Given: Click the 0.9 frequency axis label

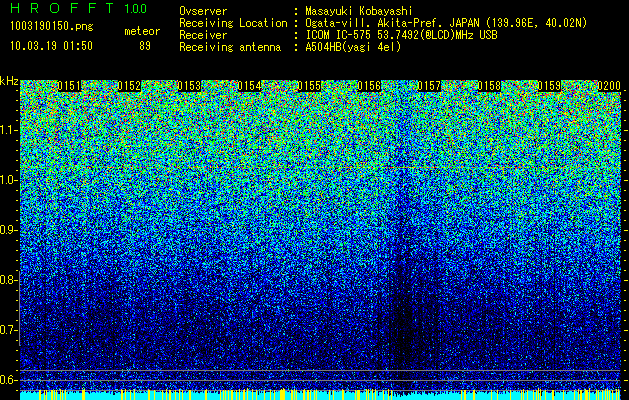Looking at the screenshot, I should pos(9,230).
